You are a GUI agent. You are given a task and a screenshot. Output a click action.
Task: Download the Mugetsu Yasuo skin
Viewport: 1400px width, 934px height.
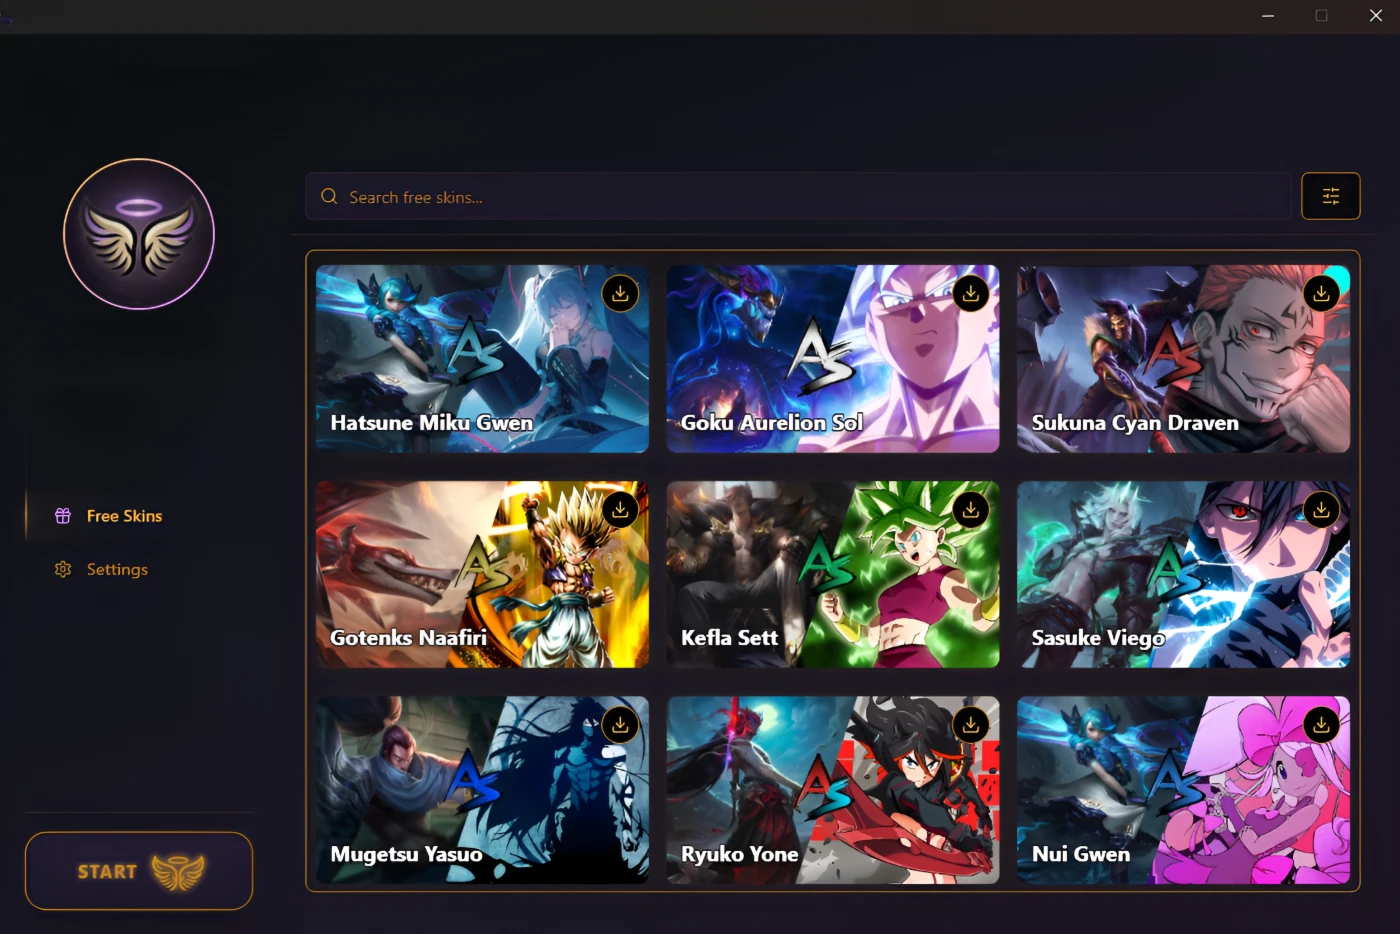620,725
